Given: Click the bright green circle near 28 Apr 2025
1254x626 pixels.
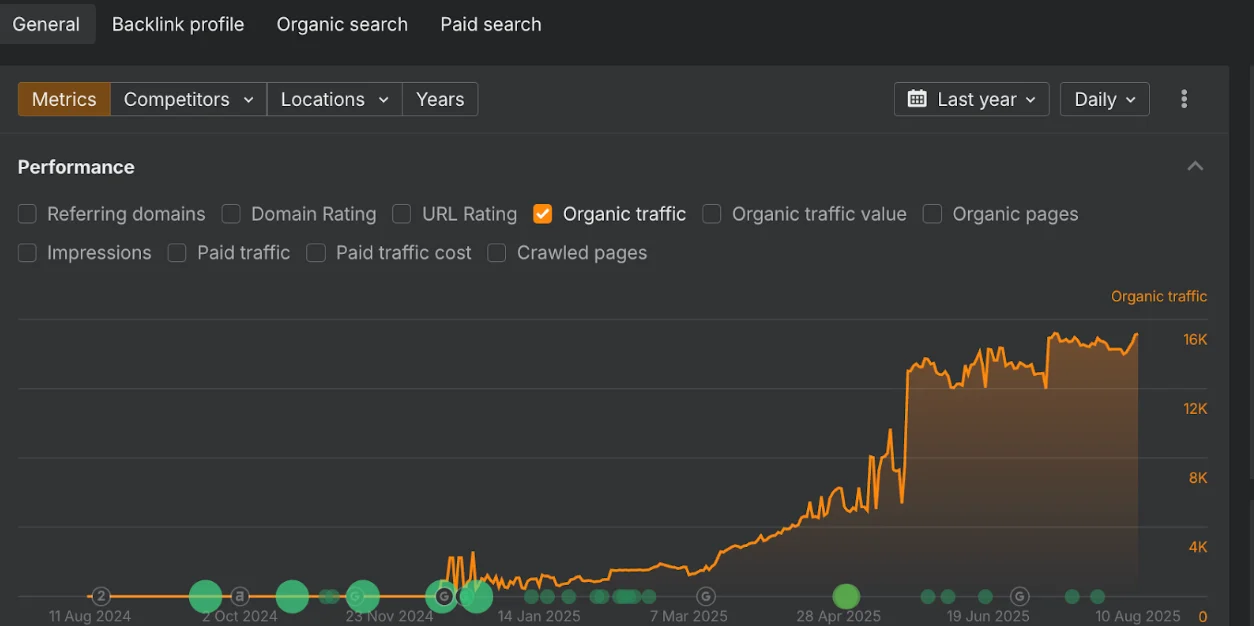Looking at the screenshot, I should (846, 597).
